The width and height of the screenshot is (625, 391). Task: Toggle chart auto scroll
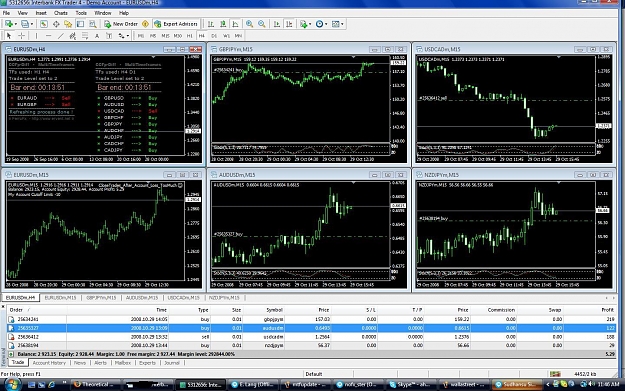[277, 24]
